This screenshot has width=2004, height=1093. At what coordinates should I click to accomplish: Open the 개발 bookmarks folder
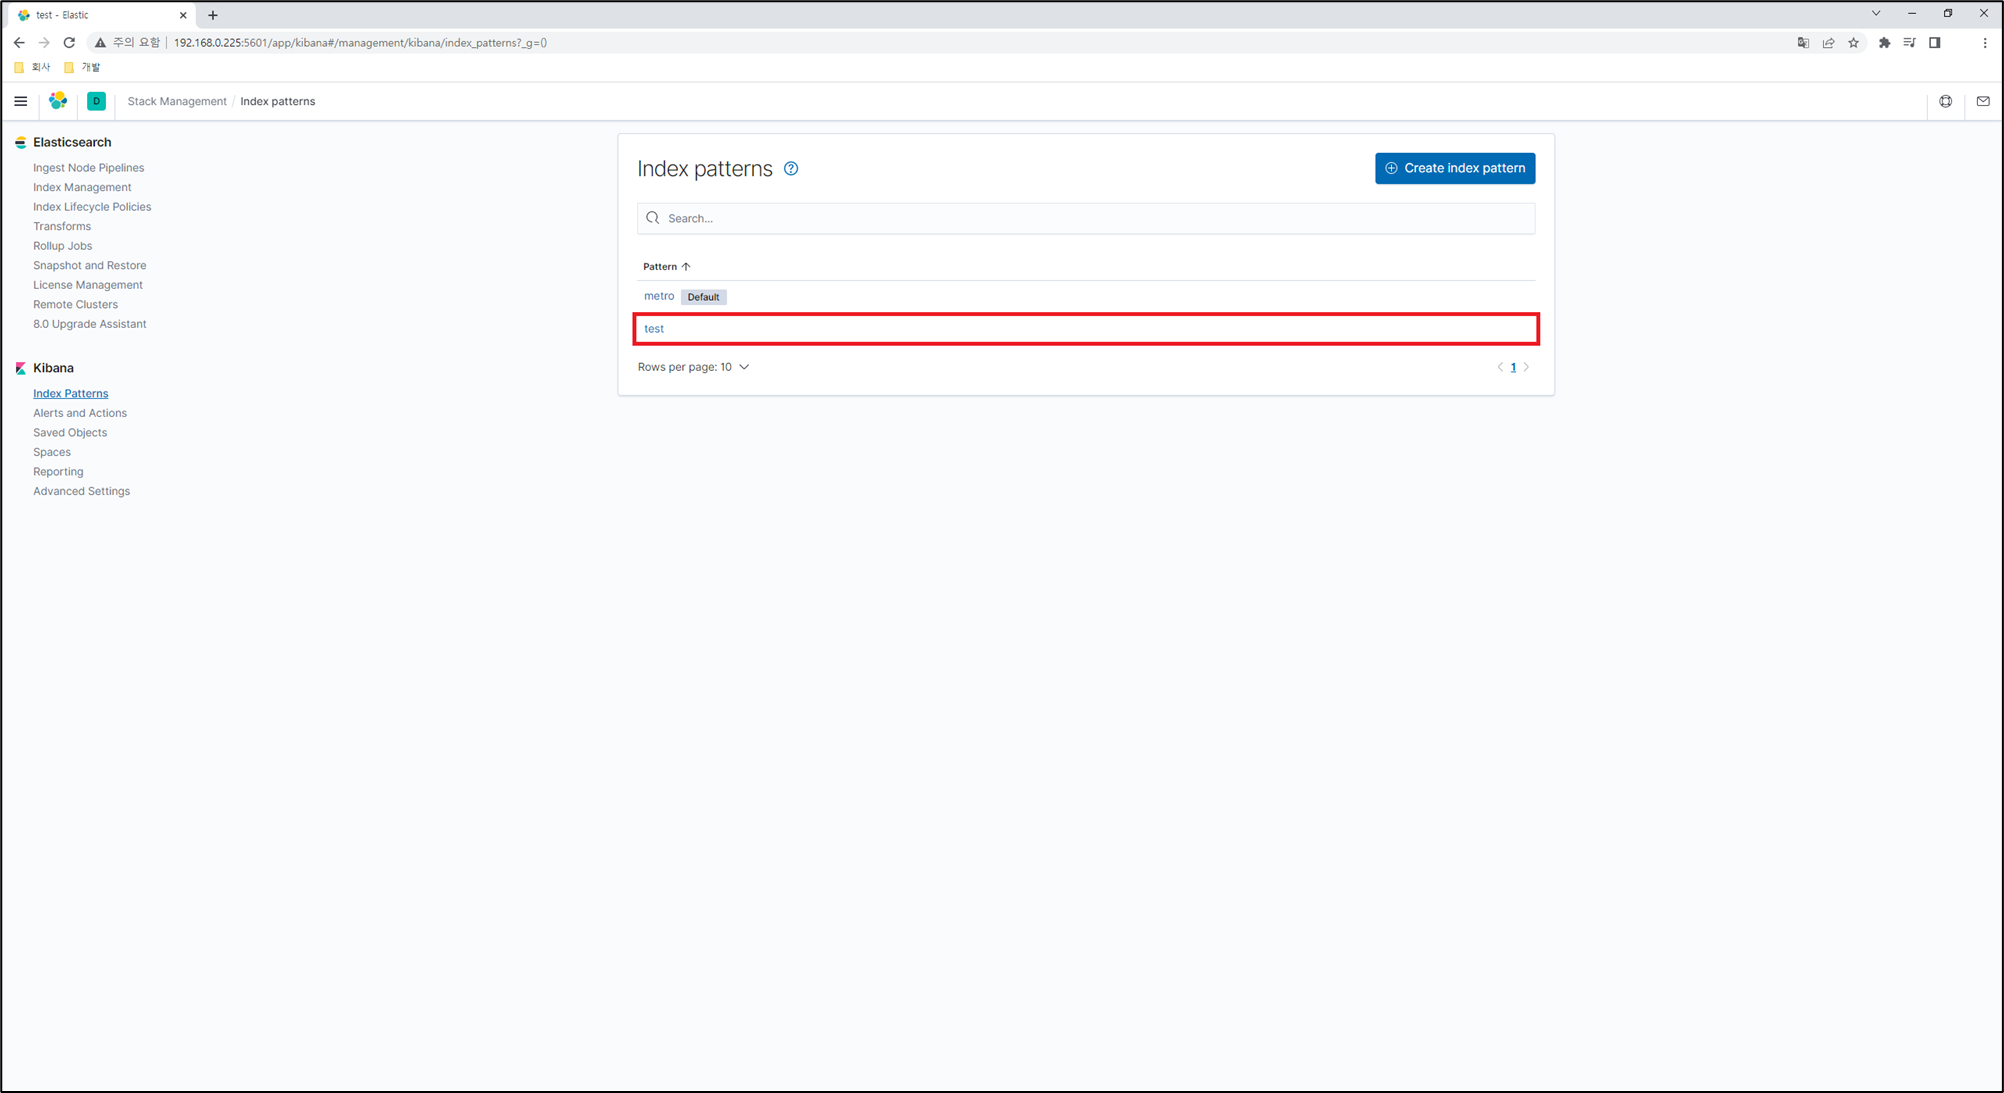pyautogui.click(x=82, y=67)
